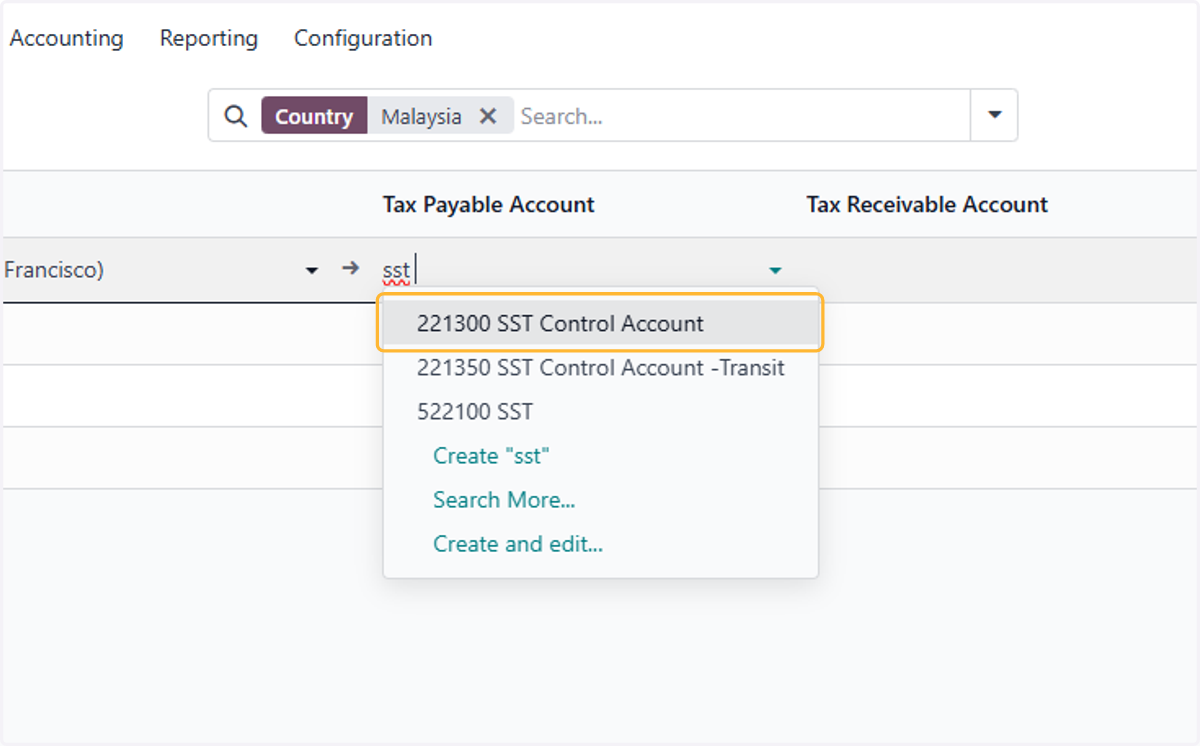
Task: Open the Configuration menu
Action: 363,38
